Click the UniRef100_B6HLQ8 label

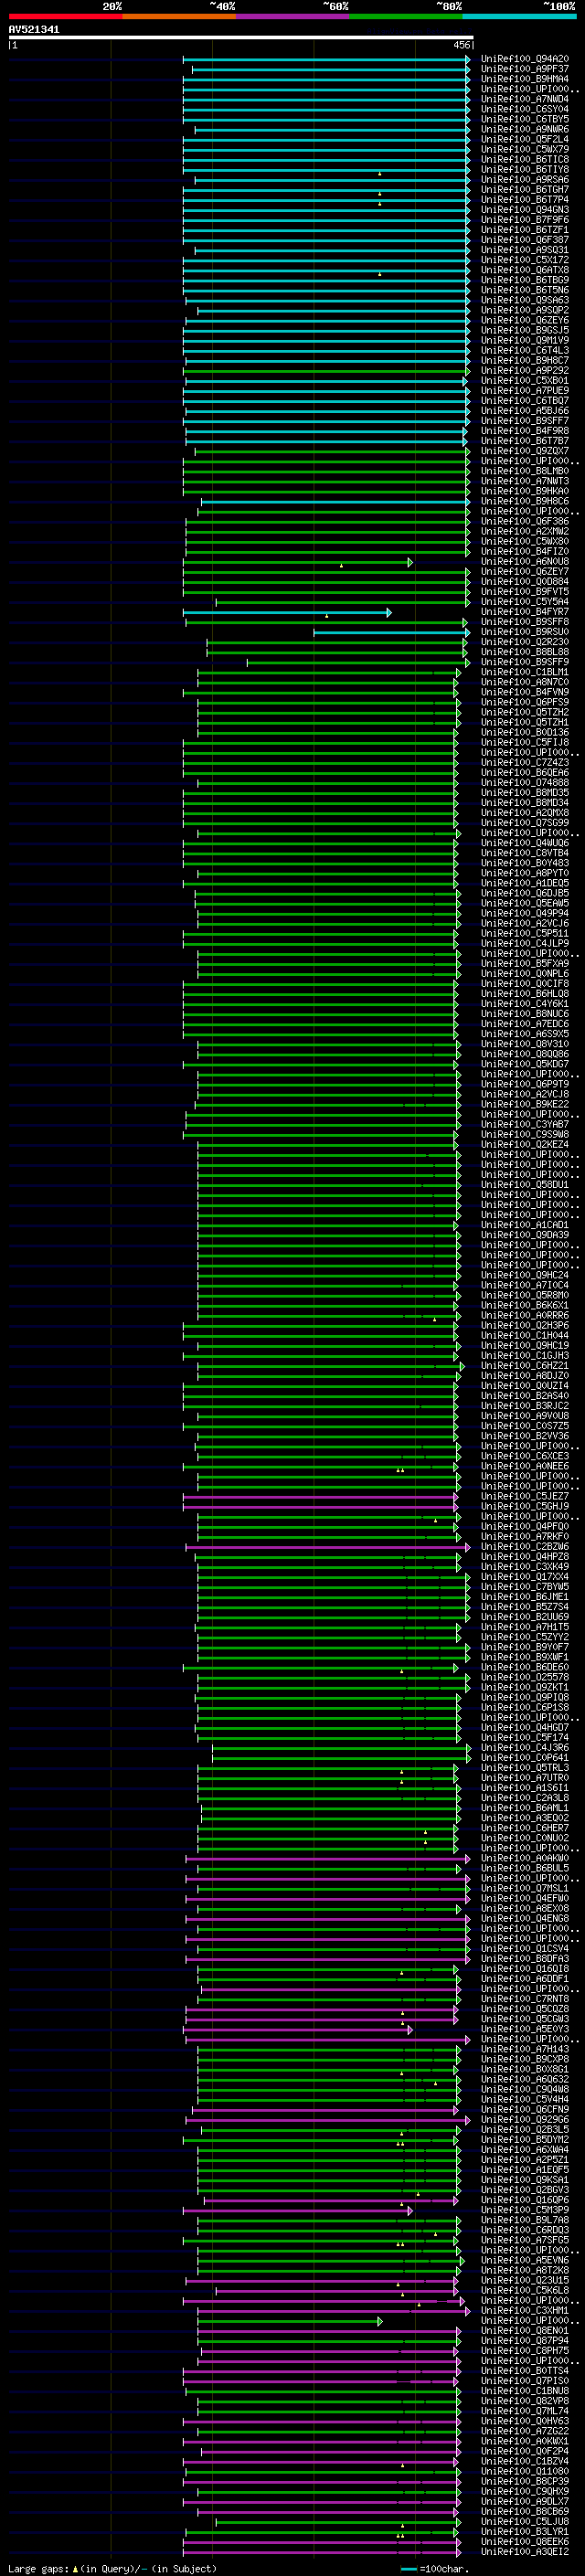click(x=524, y=994)
